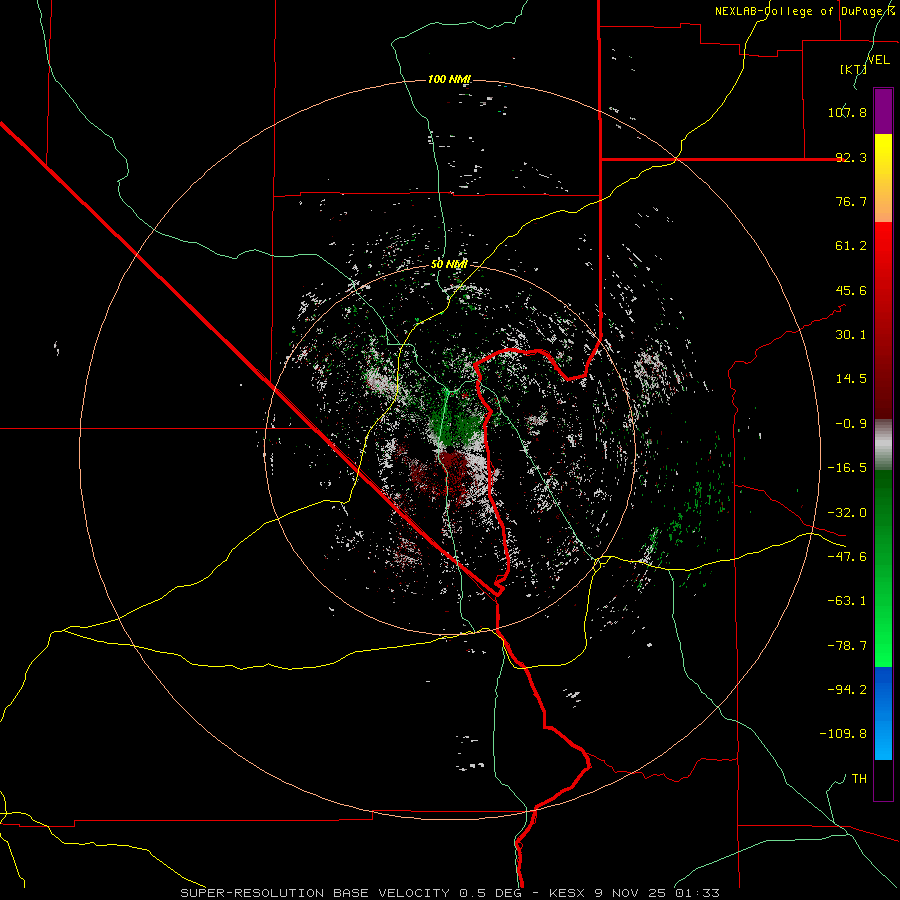
Task: Click the [KT] units label
Action: pyautogui.click(x=854, y=69)
